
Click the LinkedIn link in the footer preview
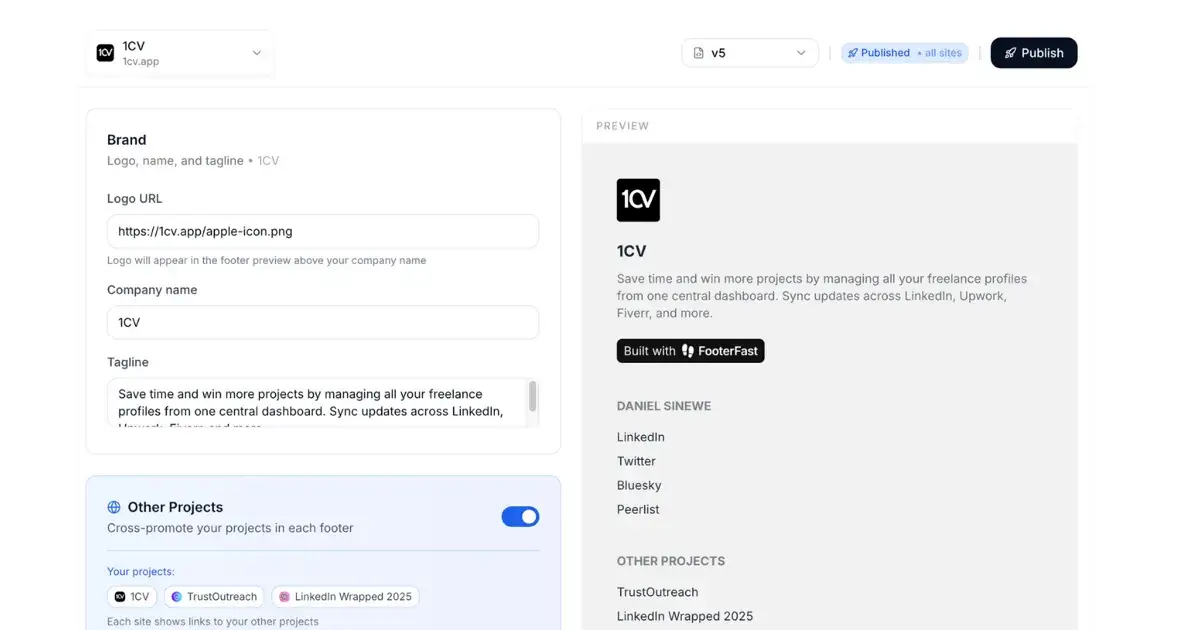tap(640, 437)
